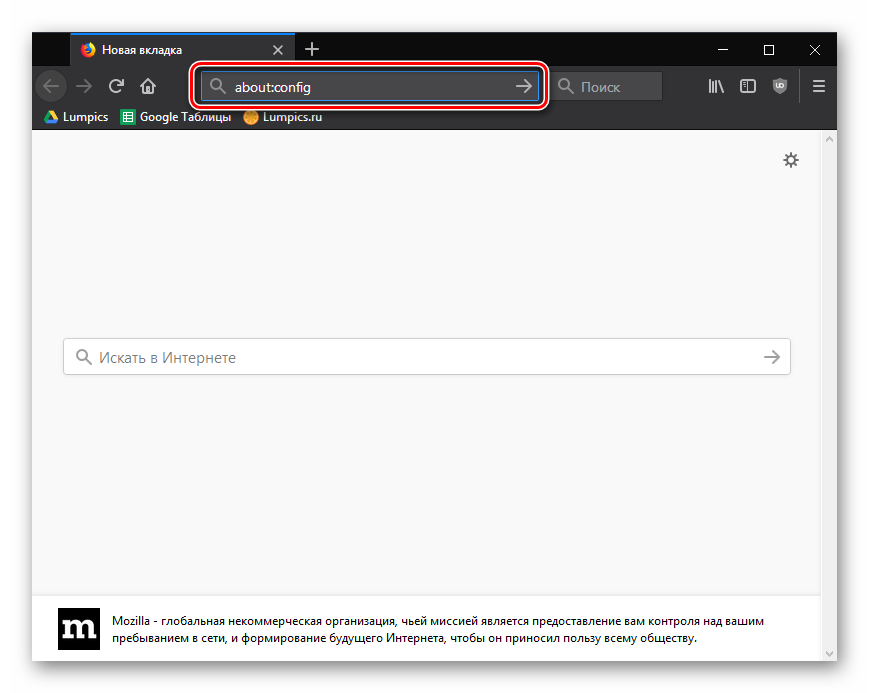This screenshot has height=693, width=869.
Task: Toggle the sidebar view icon
Action: pos(748,86)
